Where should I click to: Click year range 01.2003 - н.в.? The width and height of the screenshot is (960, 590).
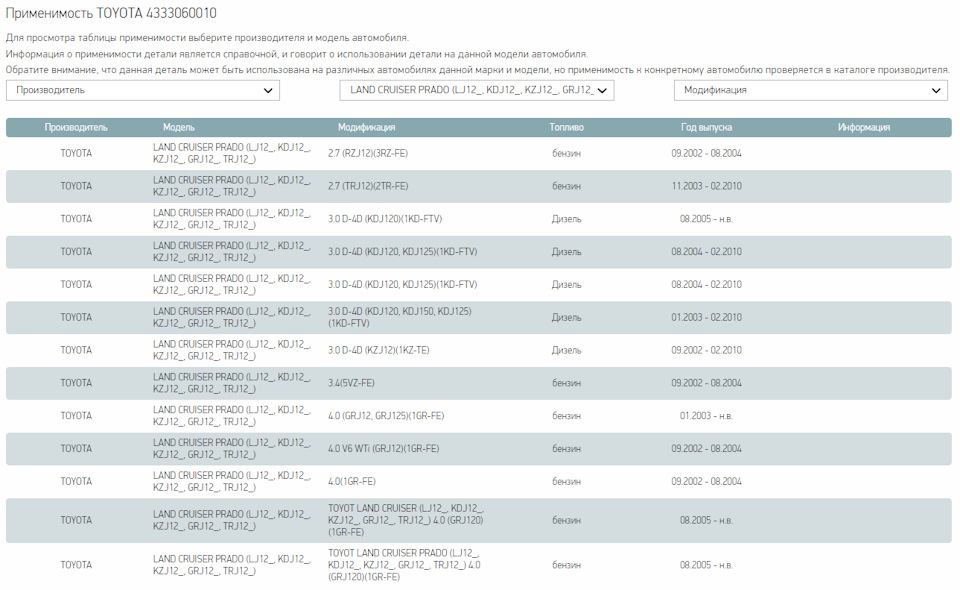[706, 416]
